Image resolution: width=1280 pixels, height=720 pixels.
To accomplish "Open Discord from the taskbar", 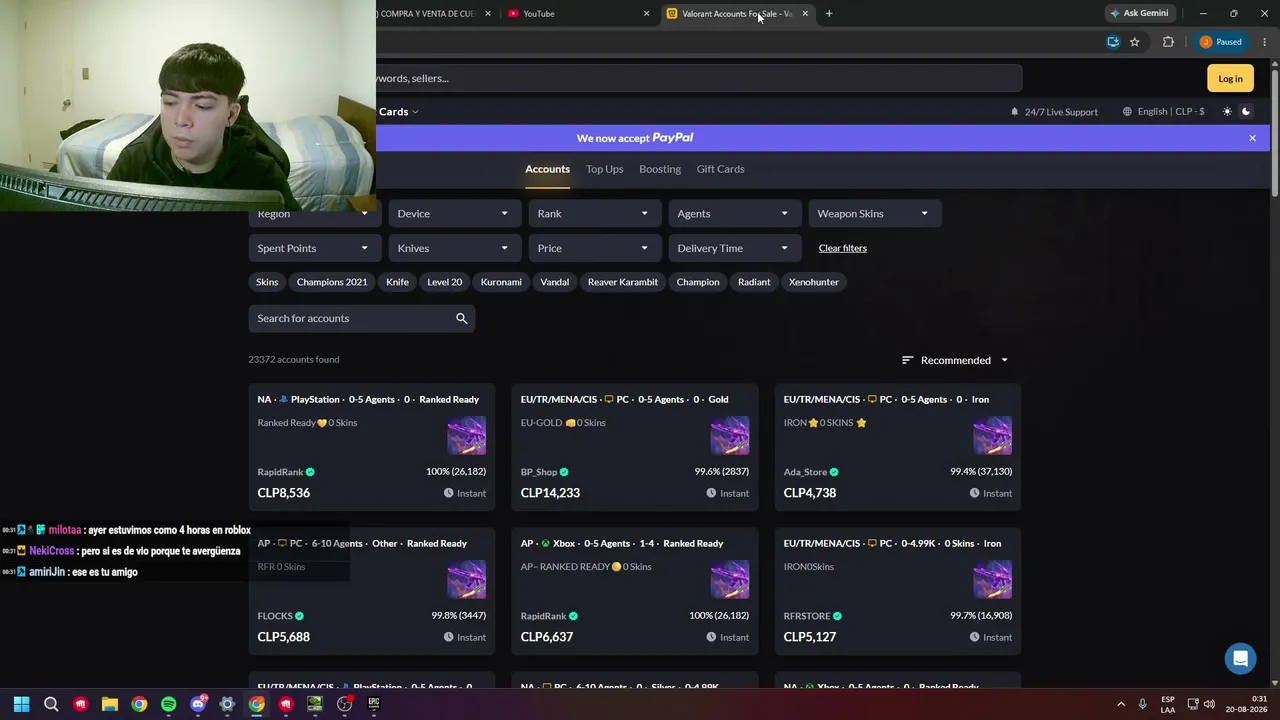I will coord(198,704).
